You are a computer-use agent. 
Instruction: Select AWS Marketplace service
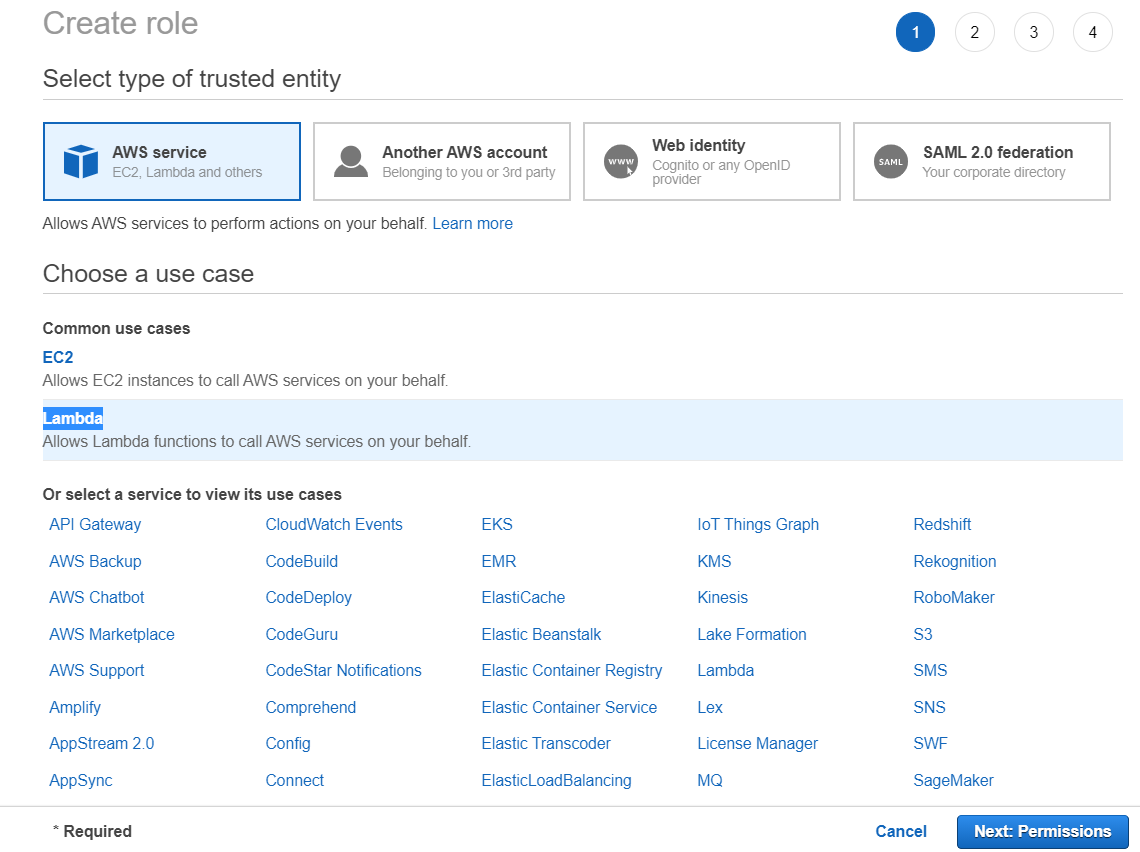tap(112, 635)
